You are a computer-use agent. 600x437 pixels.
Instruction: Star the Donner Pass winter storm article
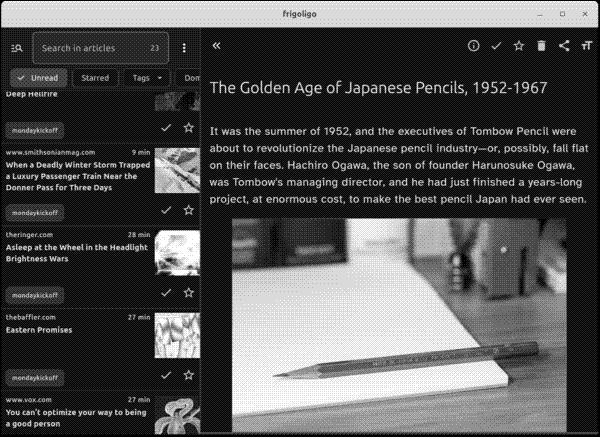click(x=189, y=210)
